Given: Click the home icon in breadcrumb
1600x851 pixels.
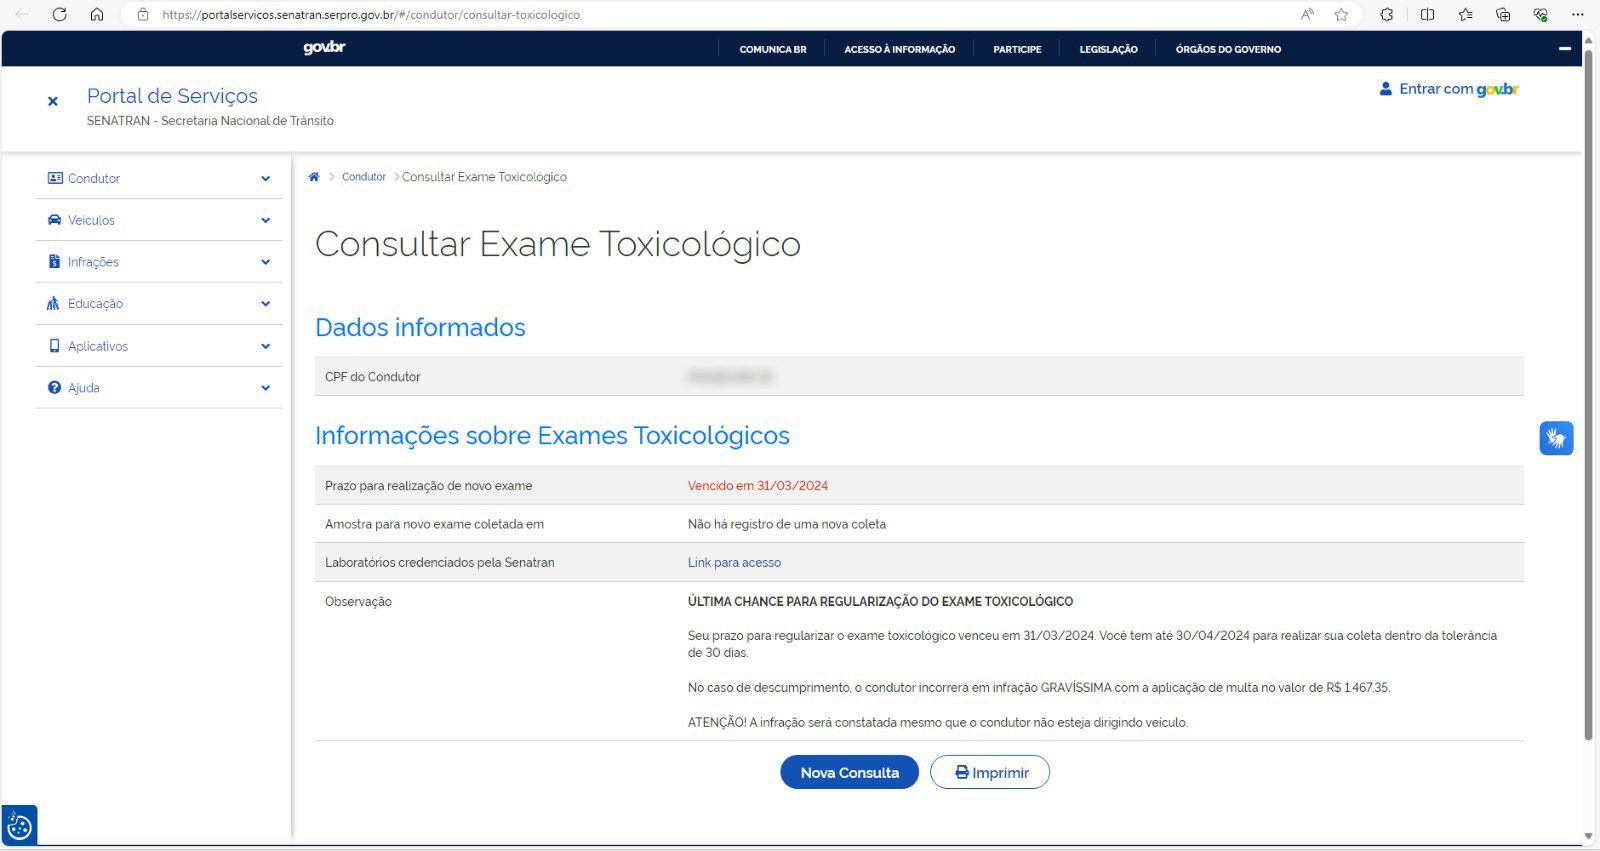Looking at the screenshot, I should coord(314,177).
